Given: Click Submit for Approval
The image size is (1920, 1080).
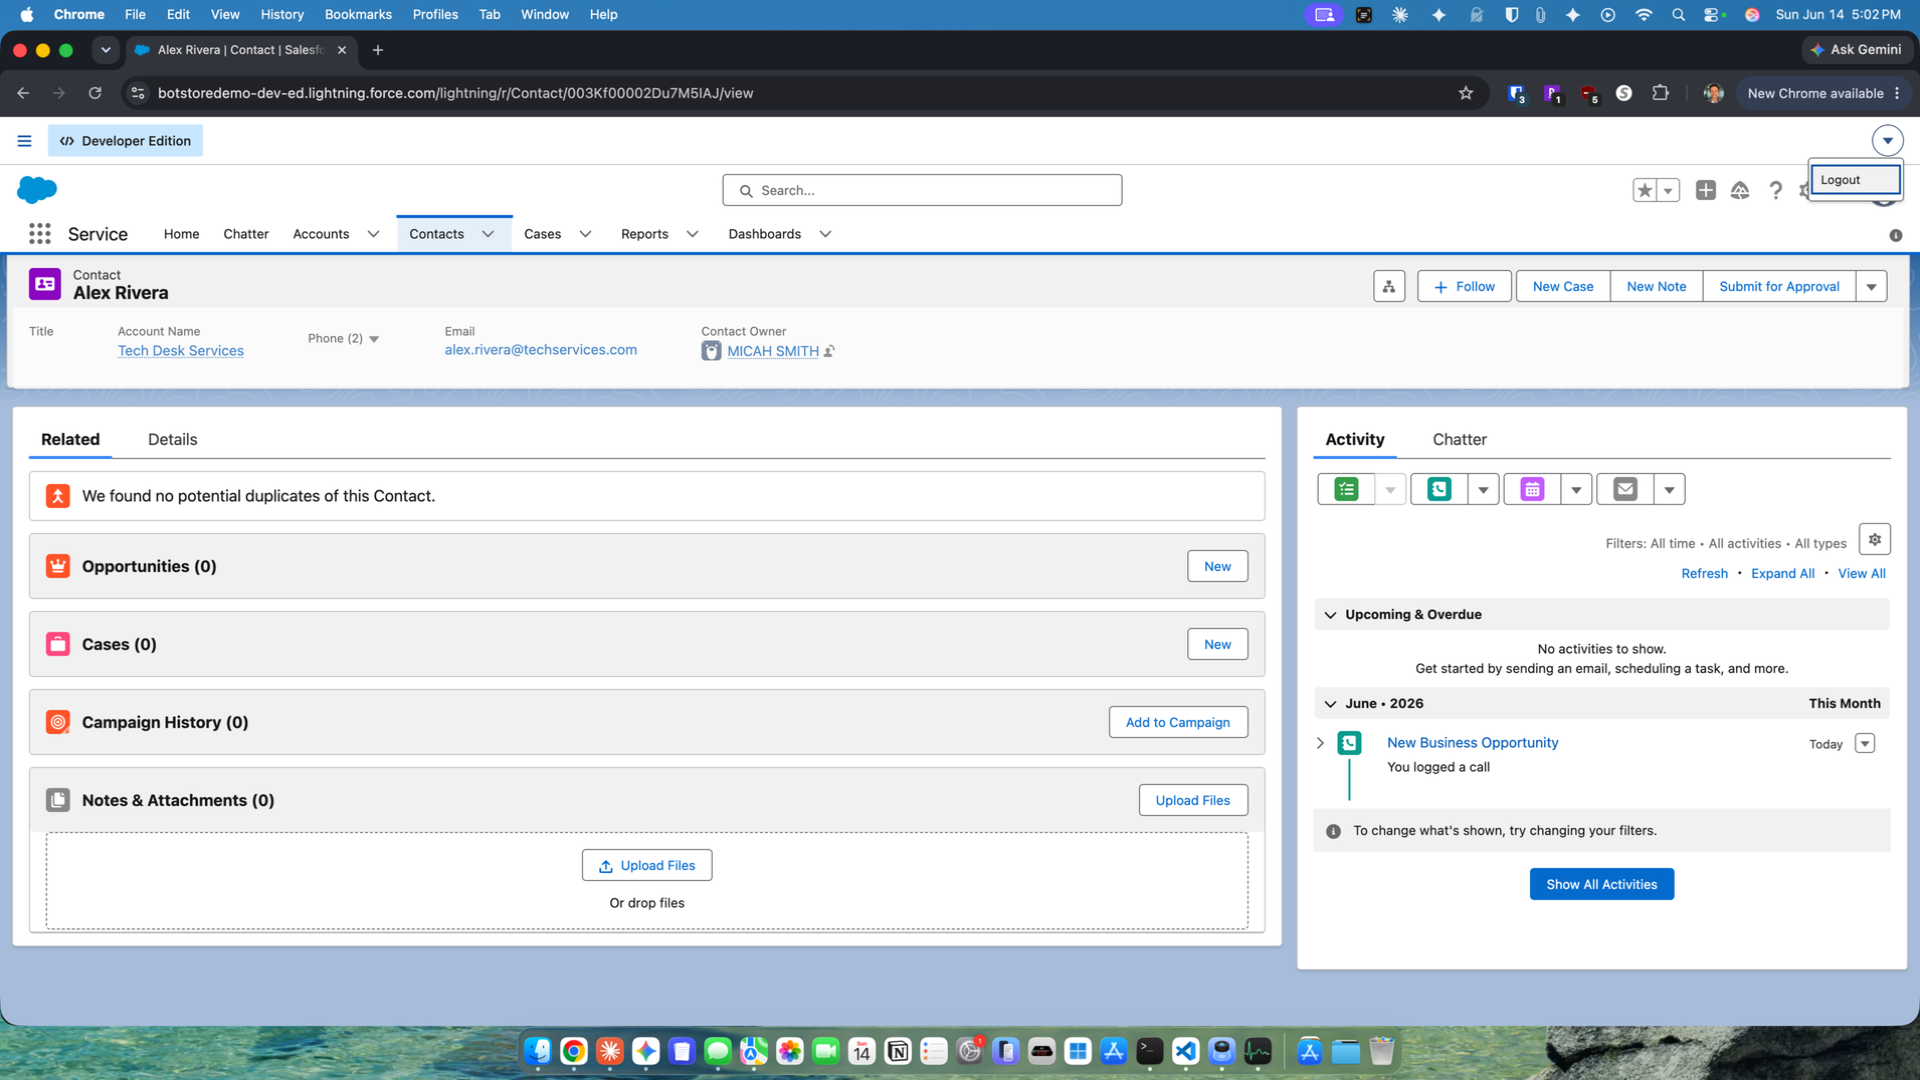Looking at the screenshot, I should 1779,286.
